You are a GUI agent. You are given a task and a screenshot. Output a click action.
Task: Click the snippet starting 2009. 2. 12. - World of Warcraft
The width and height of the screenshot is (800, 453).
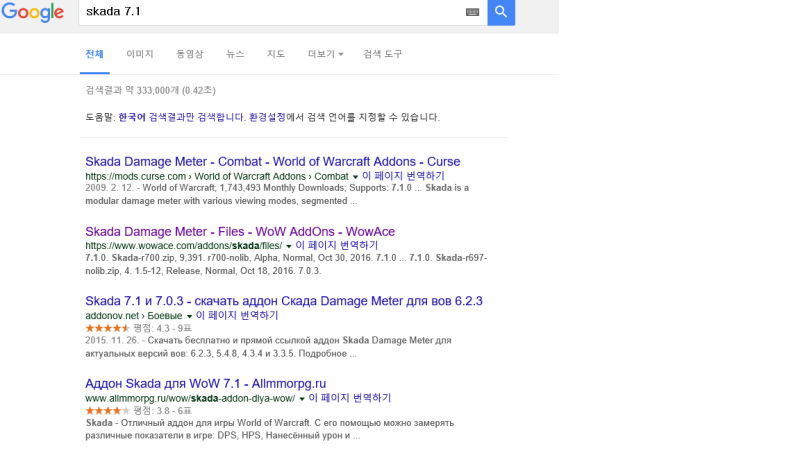coord(277,194)
